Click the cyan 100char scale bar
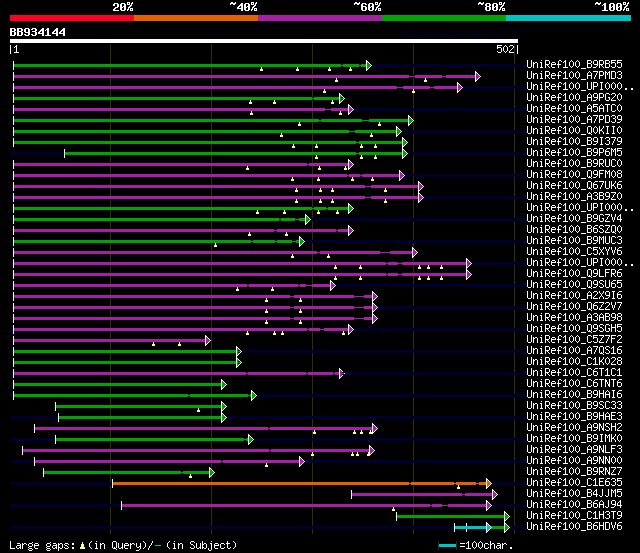 447,546
